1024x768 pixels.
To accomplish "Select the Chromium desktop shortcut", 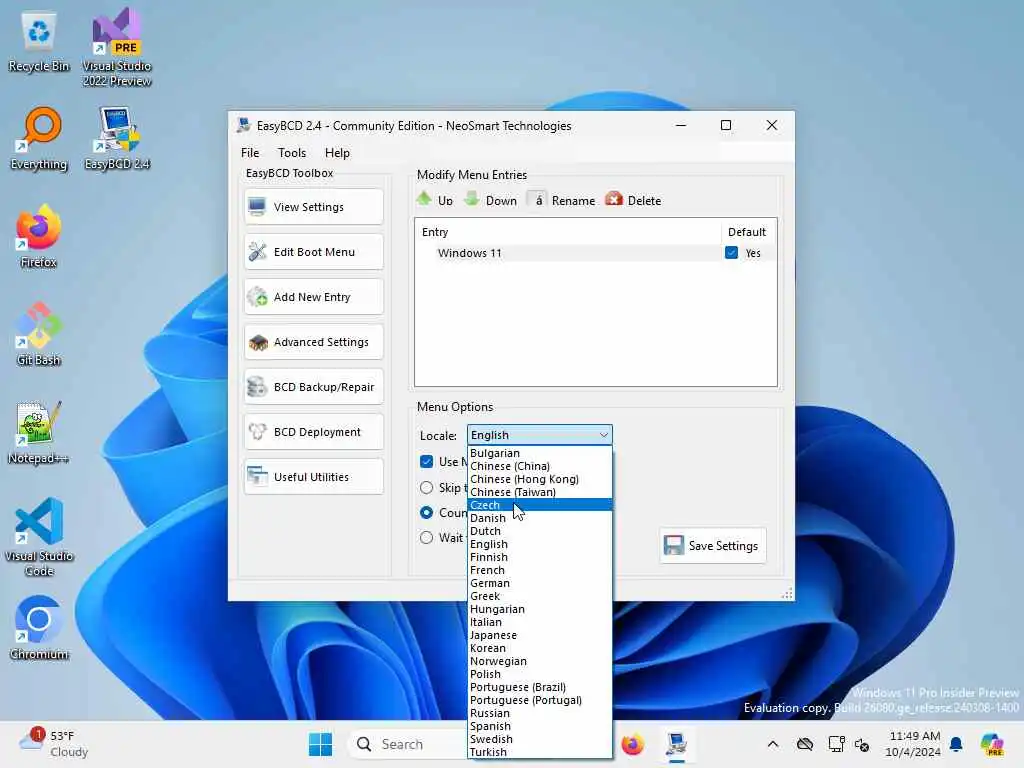I will 39,628.
